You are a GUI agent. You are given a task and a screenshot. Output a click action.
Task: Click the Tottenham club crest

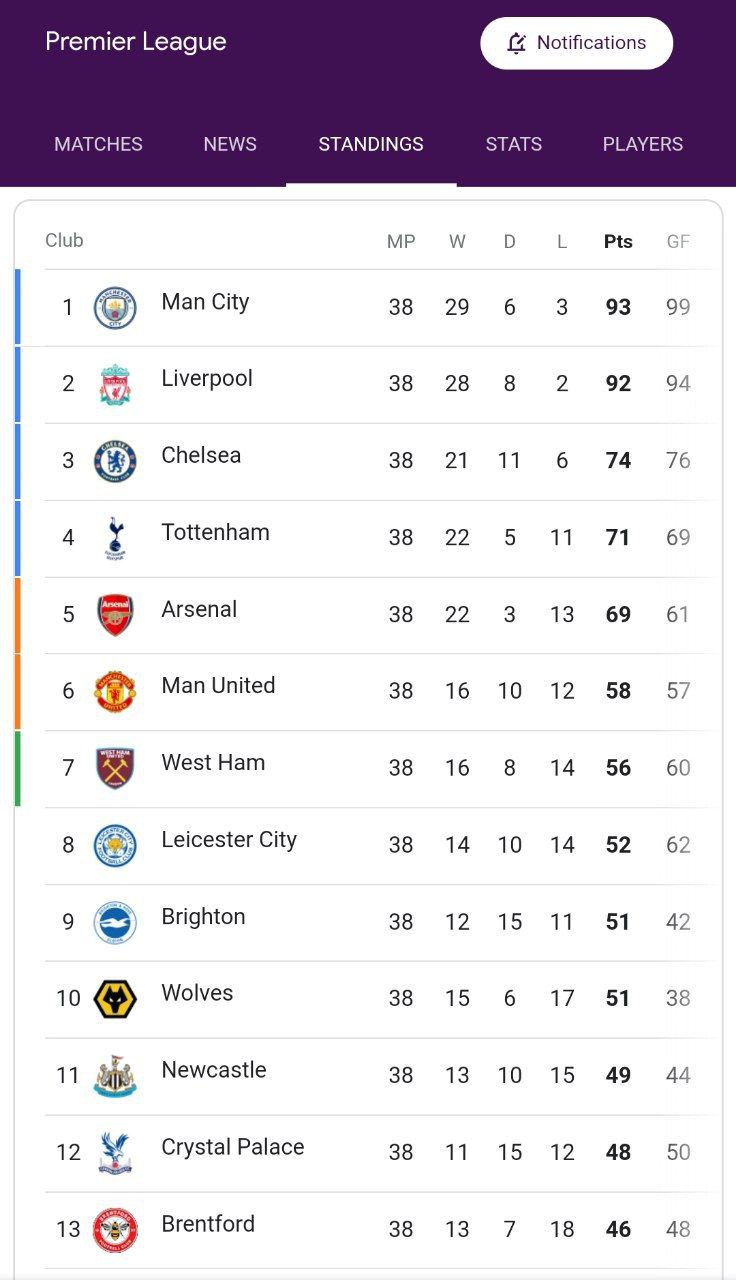pos(115,538)
